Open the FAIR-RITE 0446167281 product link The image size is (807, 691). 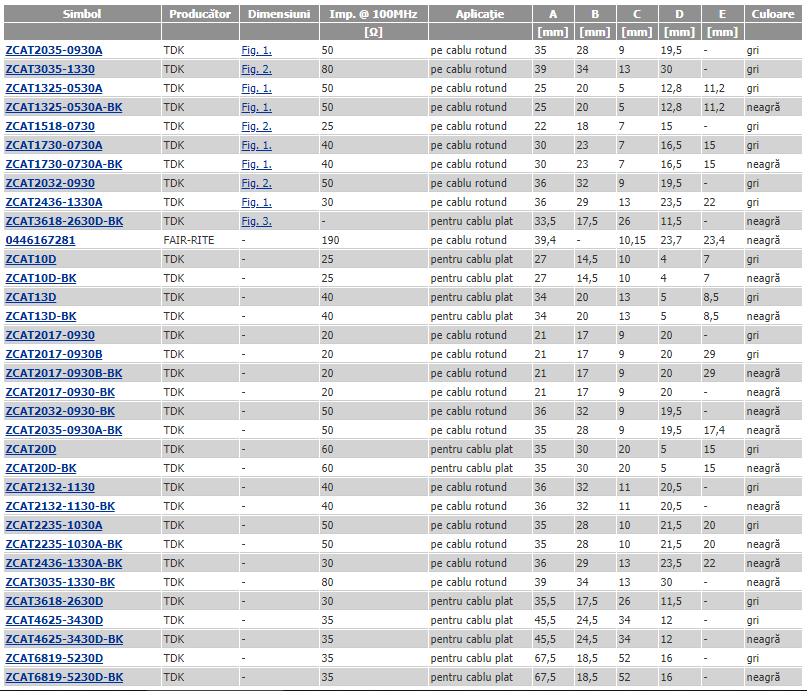(40, 240)
